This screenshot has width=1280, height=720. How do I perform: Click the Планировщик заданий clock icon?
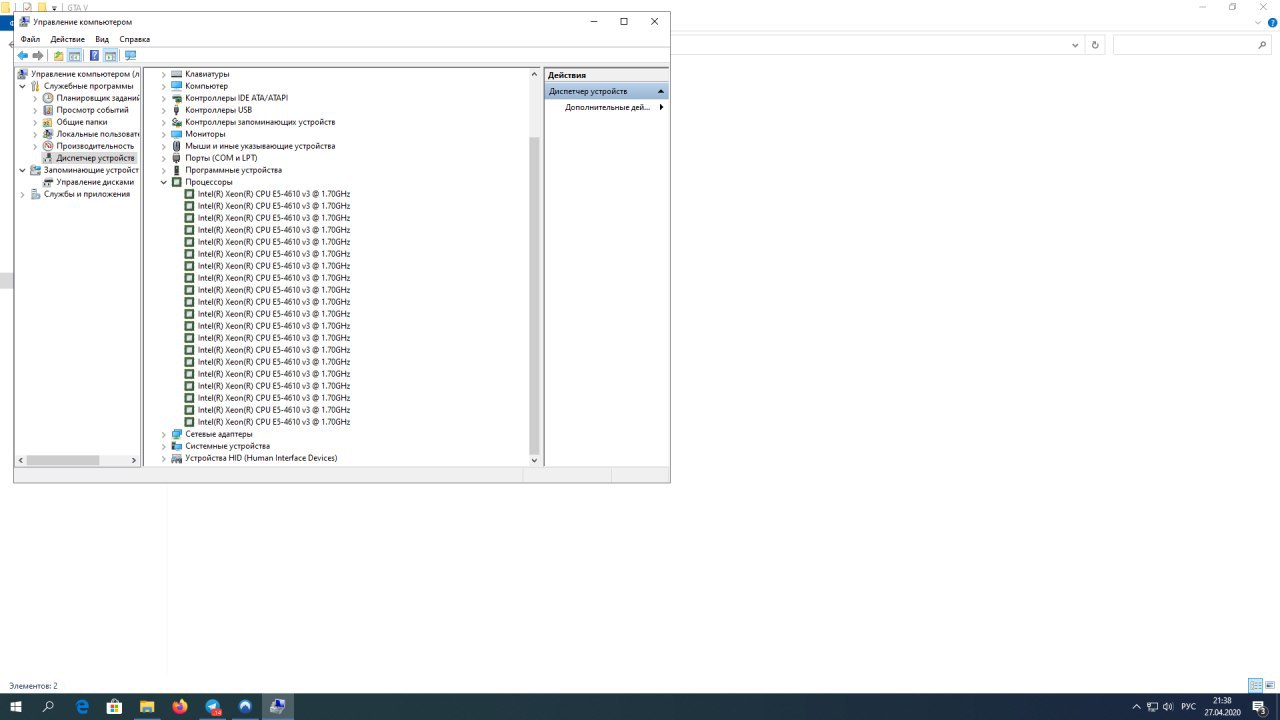48,98
